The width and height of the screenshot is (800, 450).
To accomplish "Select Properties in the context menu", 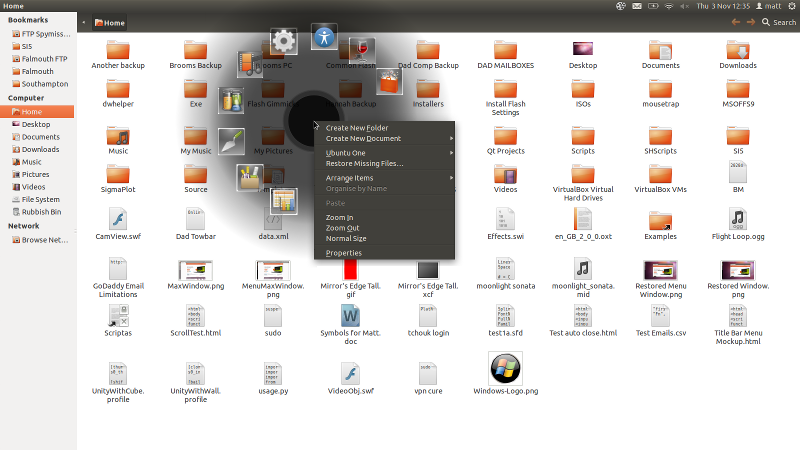I will [x=344, y=253].
